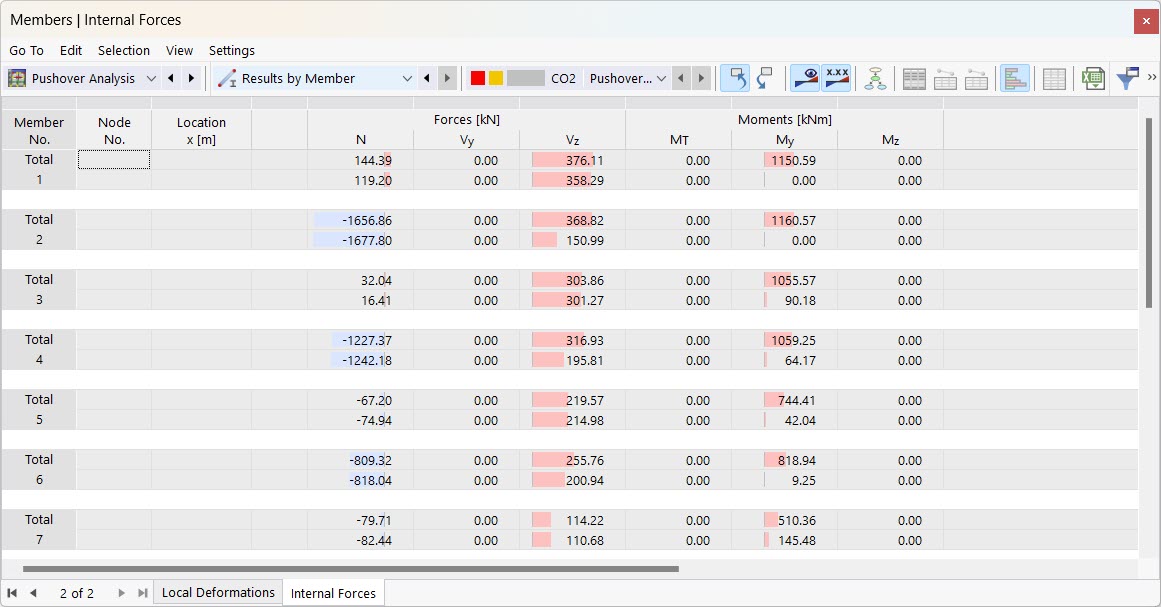Open the Results by Member dropdown
Image resolution: width=1161 pixels, height=607 pixels.
coord(408,78)
